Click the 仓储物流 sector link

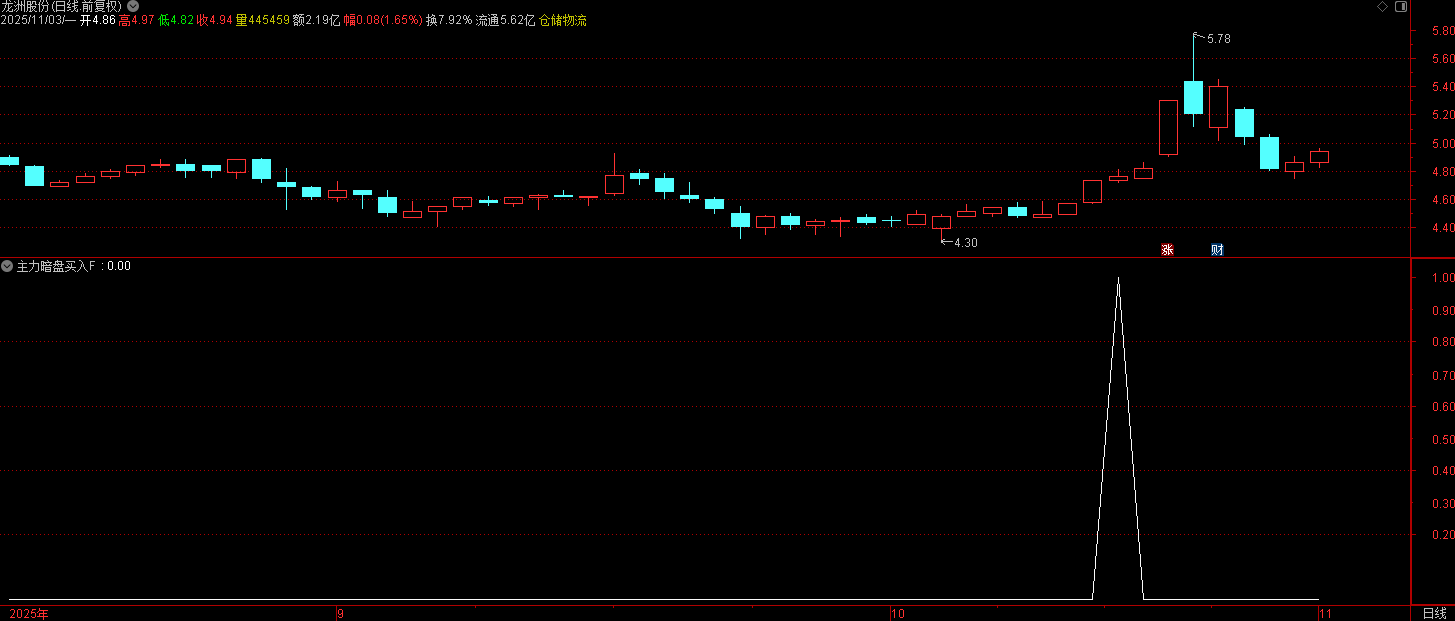click(563, 20)
